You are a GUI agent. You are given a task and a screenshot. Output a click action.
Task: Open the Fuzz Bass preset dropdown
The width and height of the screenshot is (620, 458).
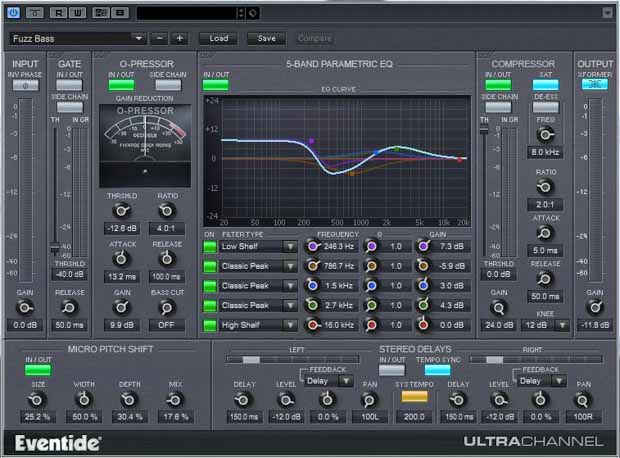click(x=141, y=38)
